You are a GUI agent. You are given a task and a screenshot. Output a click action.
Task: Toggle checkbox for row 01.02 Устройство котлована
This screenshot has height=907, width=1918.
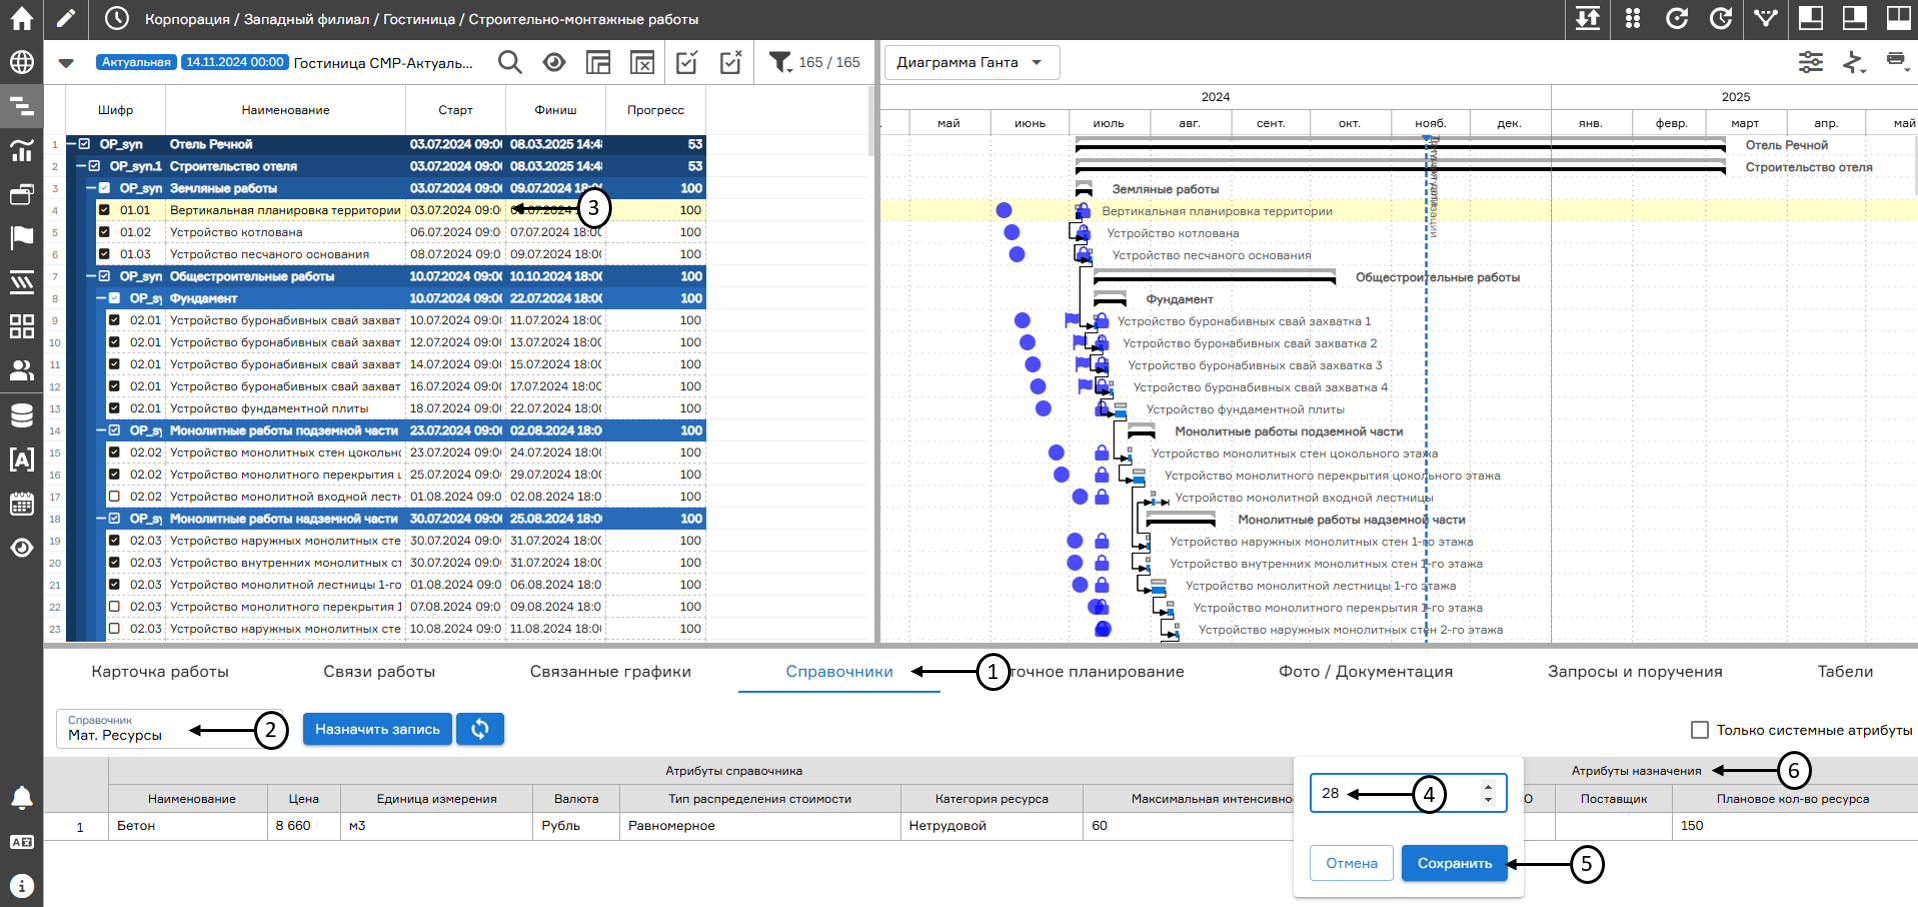point(104,232)
